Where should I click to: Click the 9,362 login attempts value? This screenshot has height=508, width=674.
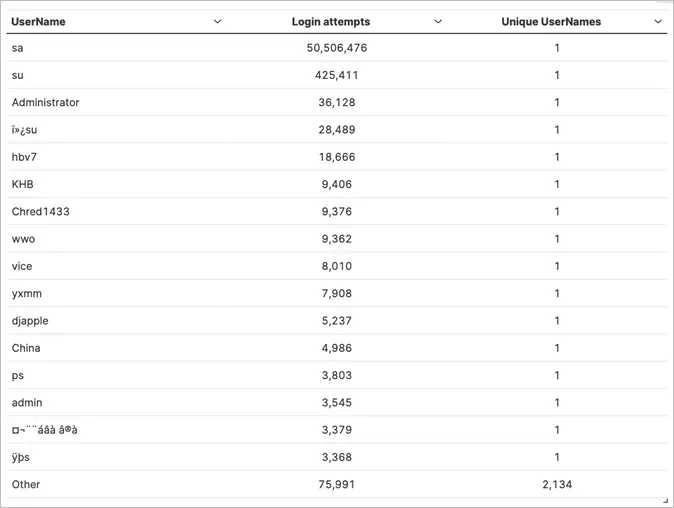[337, 239]
